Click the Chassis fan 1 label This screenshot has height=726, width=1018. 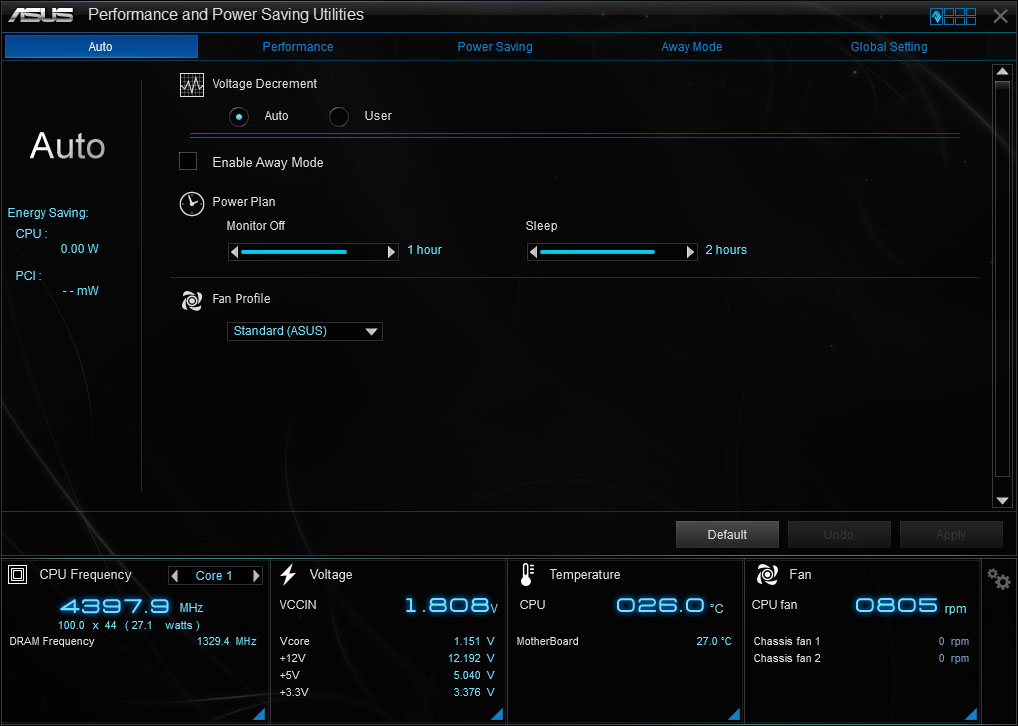[x=787, y=642]
